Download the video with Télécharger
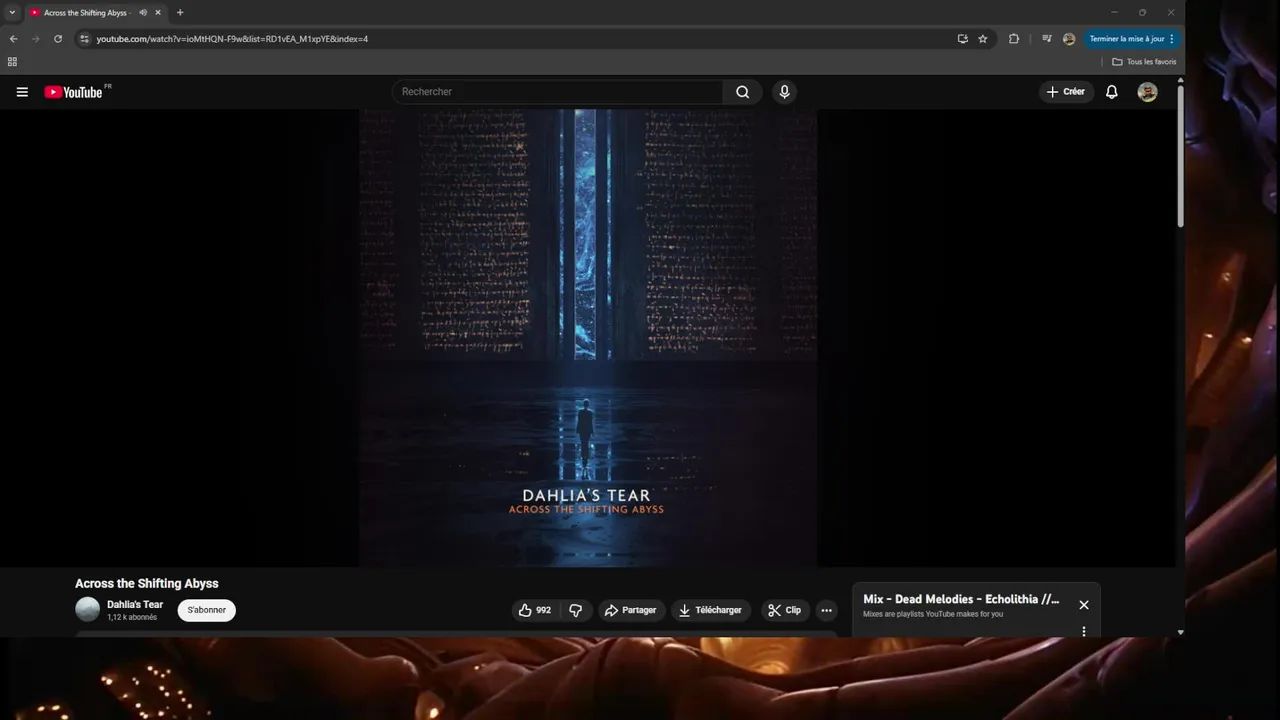This screenshot has width=1280, height=720. point(710,610)
